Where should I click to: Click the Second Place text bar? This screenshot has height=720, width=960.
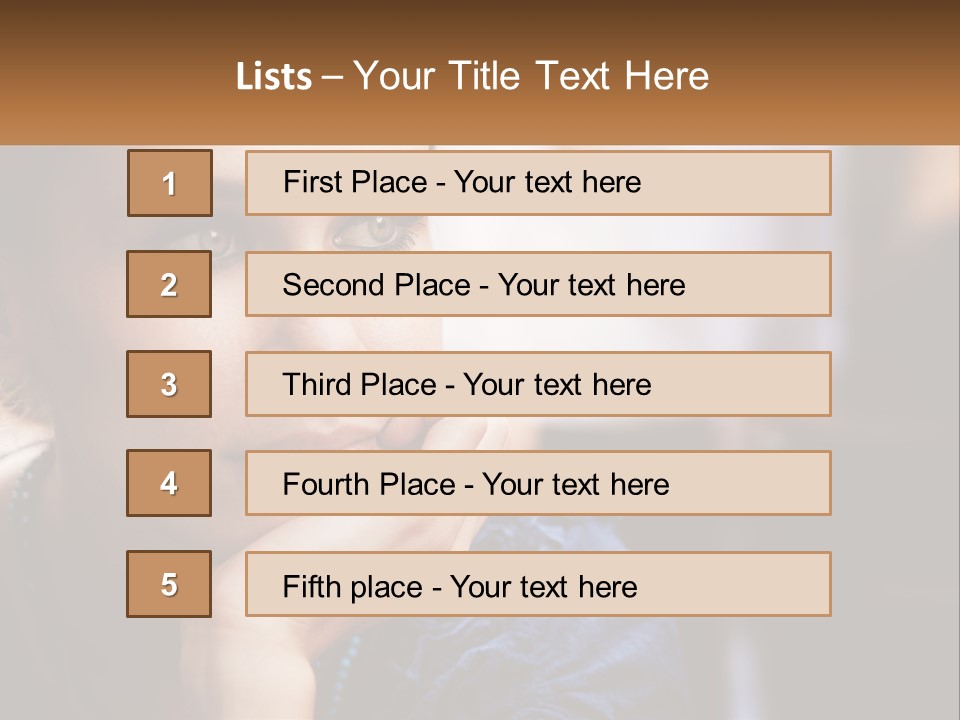tap(538, 284)
